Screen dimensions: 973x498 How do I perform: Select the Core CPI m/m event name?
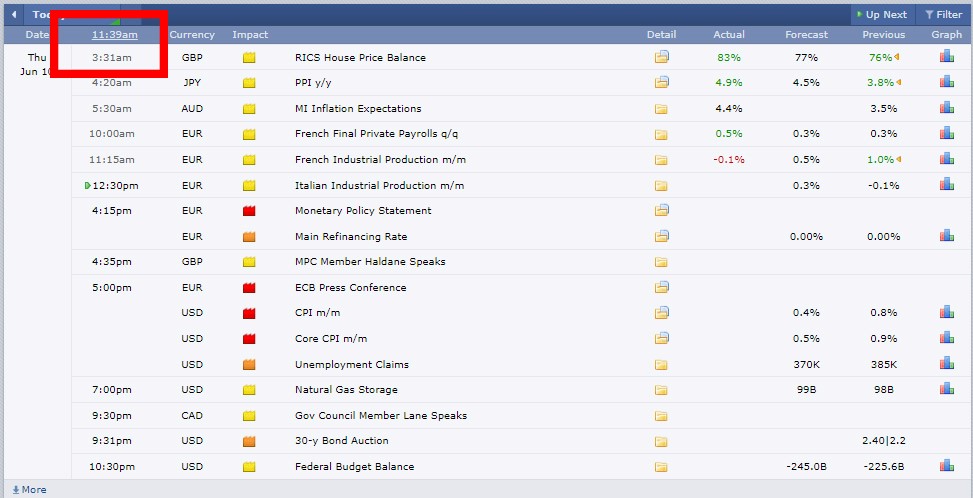coord(331,338)
